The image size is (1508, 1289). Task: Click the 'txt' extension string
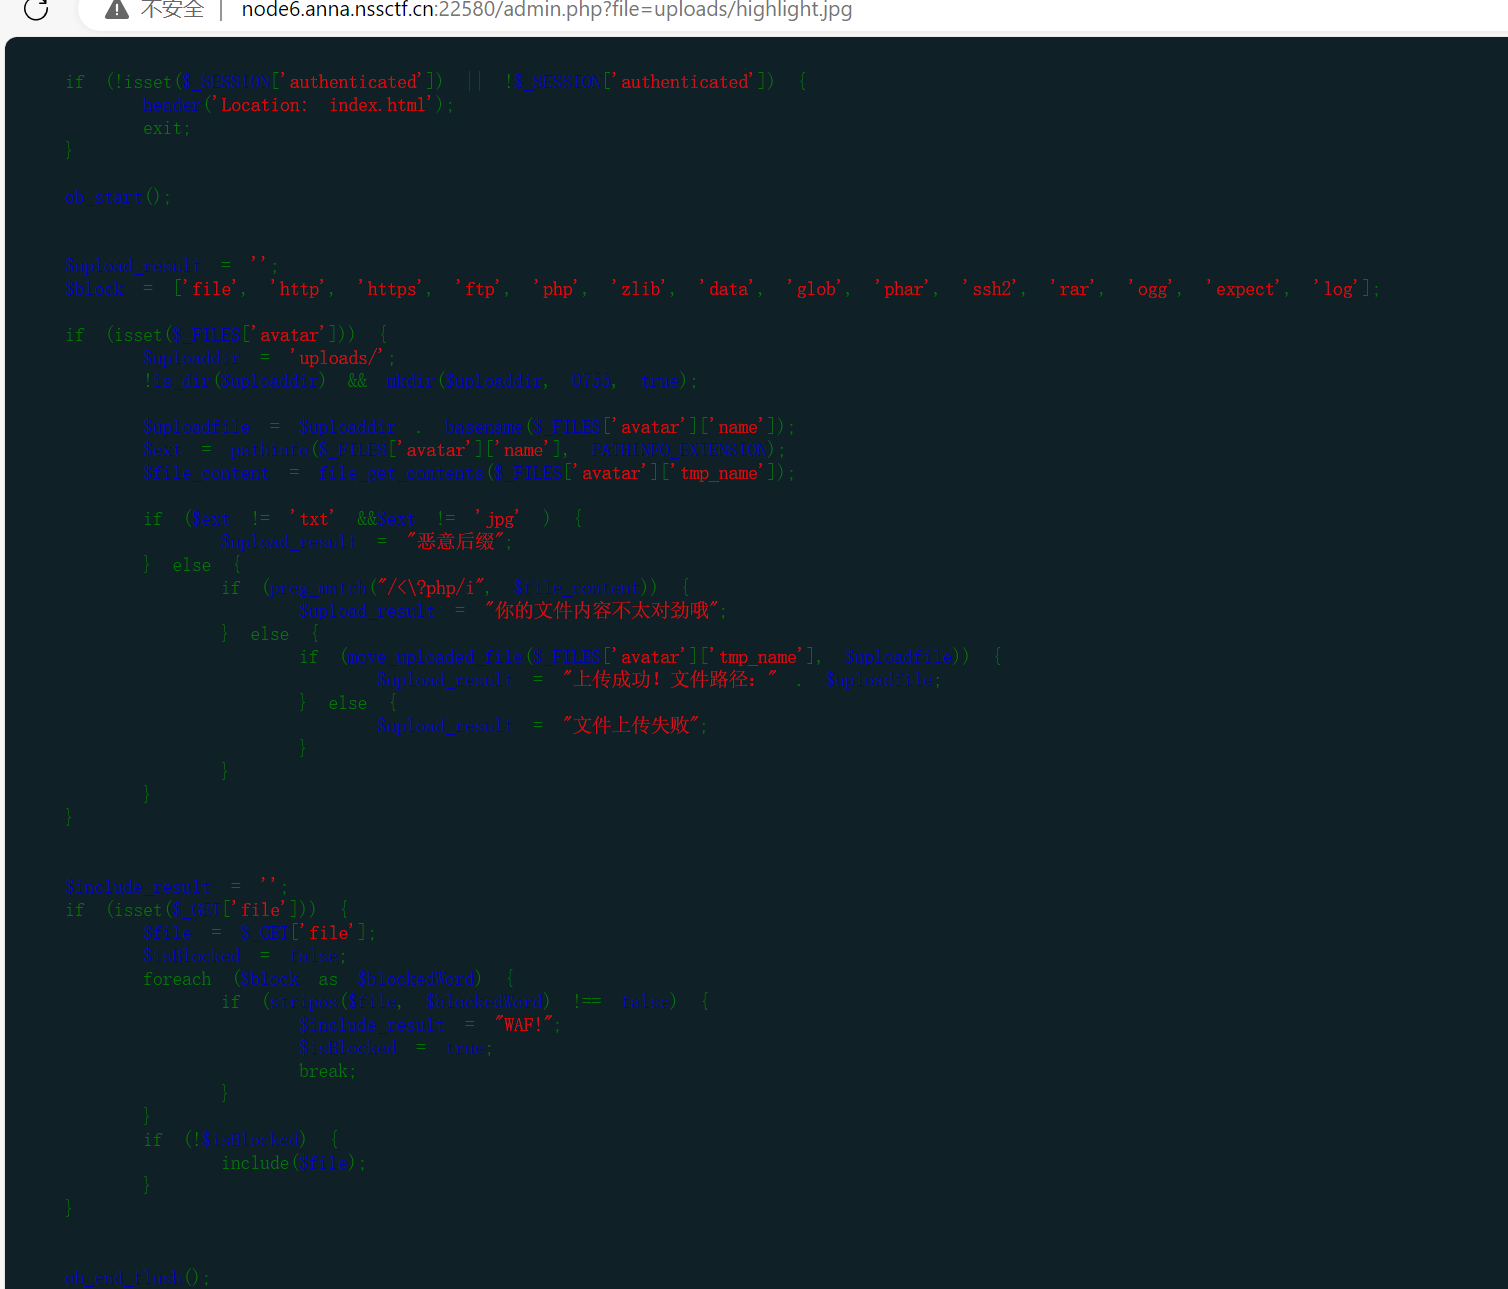[x=313, y=519]
